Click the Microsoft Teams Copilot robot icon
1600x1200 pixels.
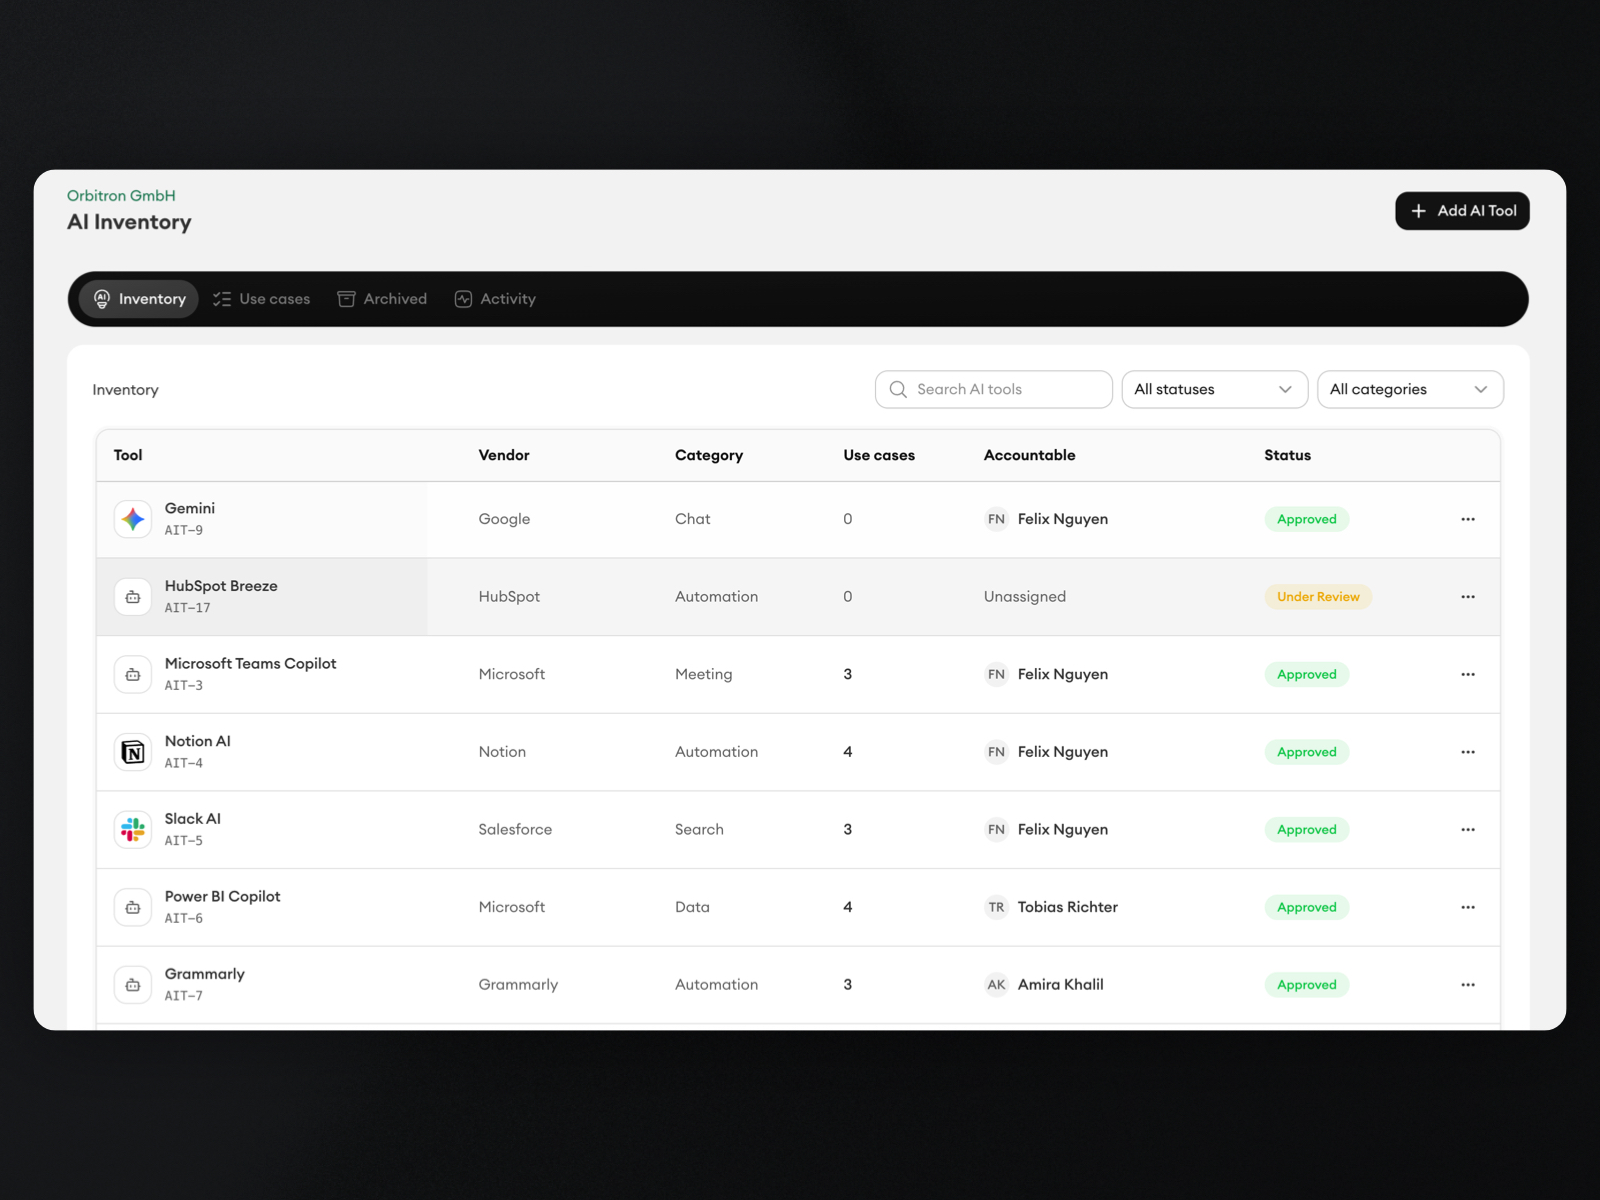(133, 675)
